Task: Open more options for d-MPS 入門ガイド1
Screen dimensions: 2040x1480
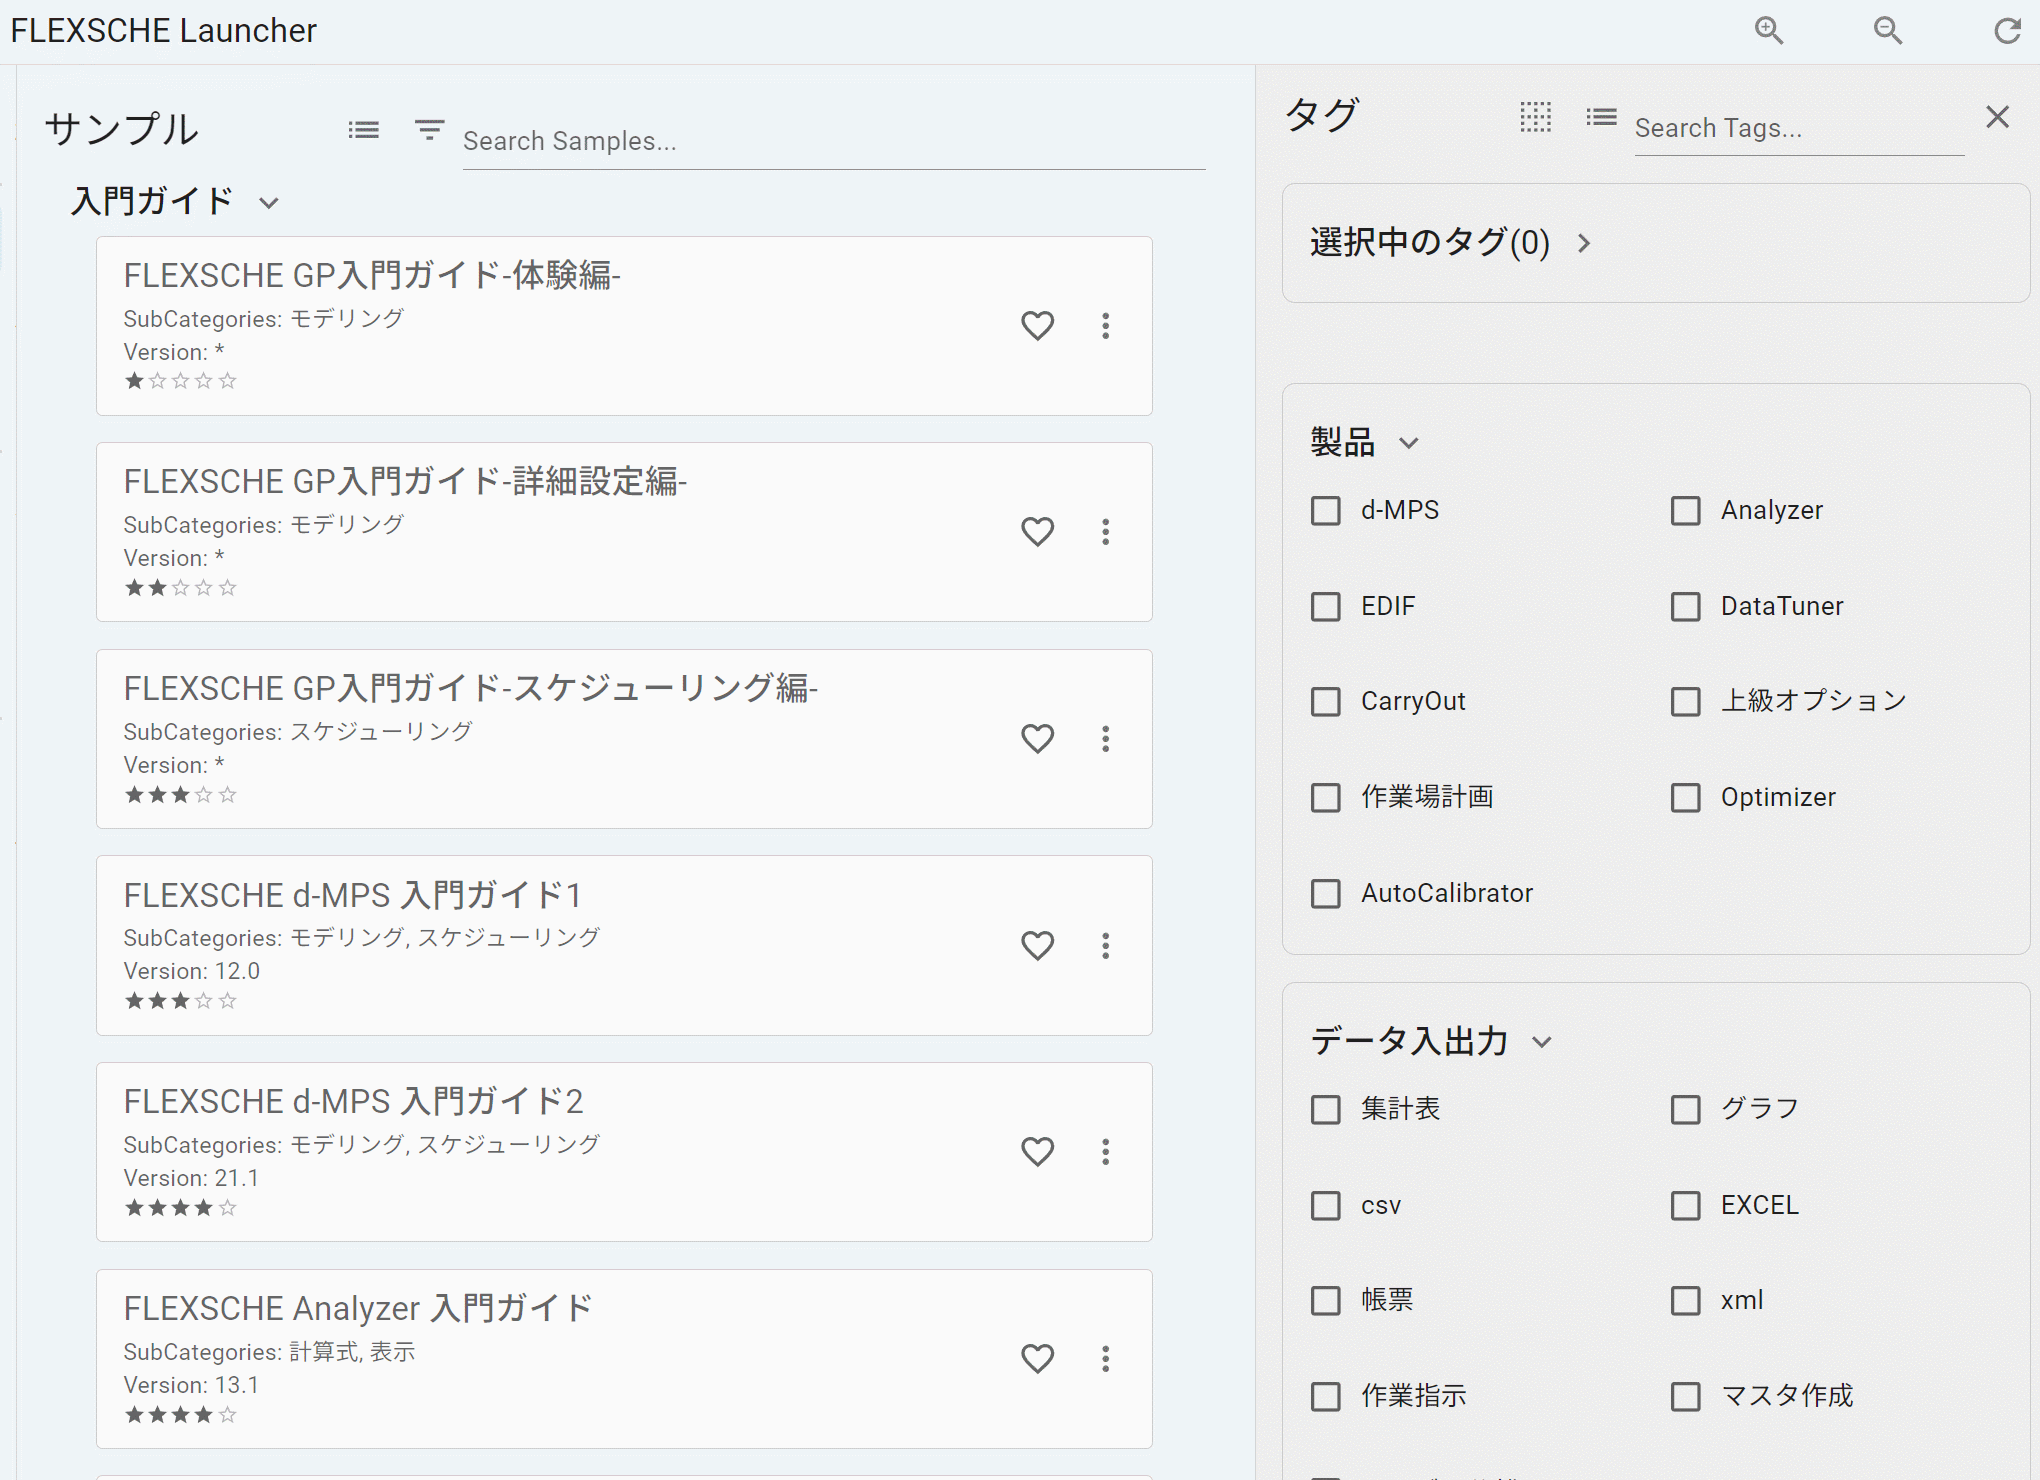Action: tap(1105, 945)
